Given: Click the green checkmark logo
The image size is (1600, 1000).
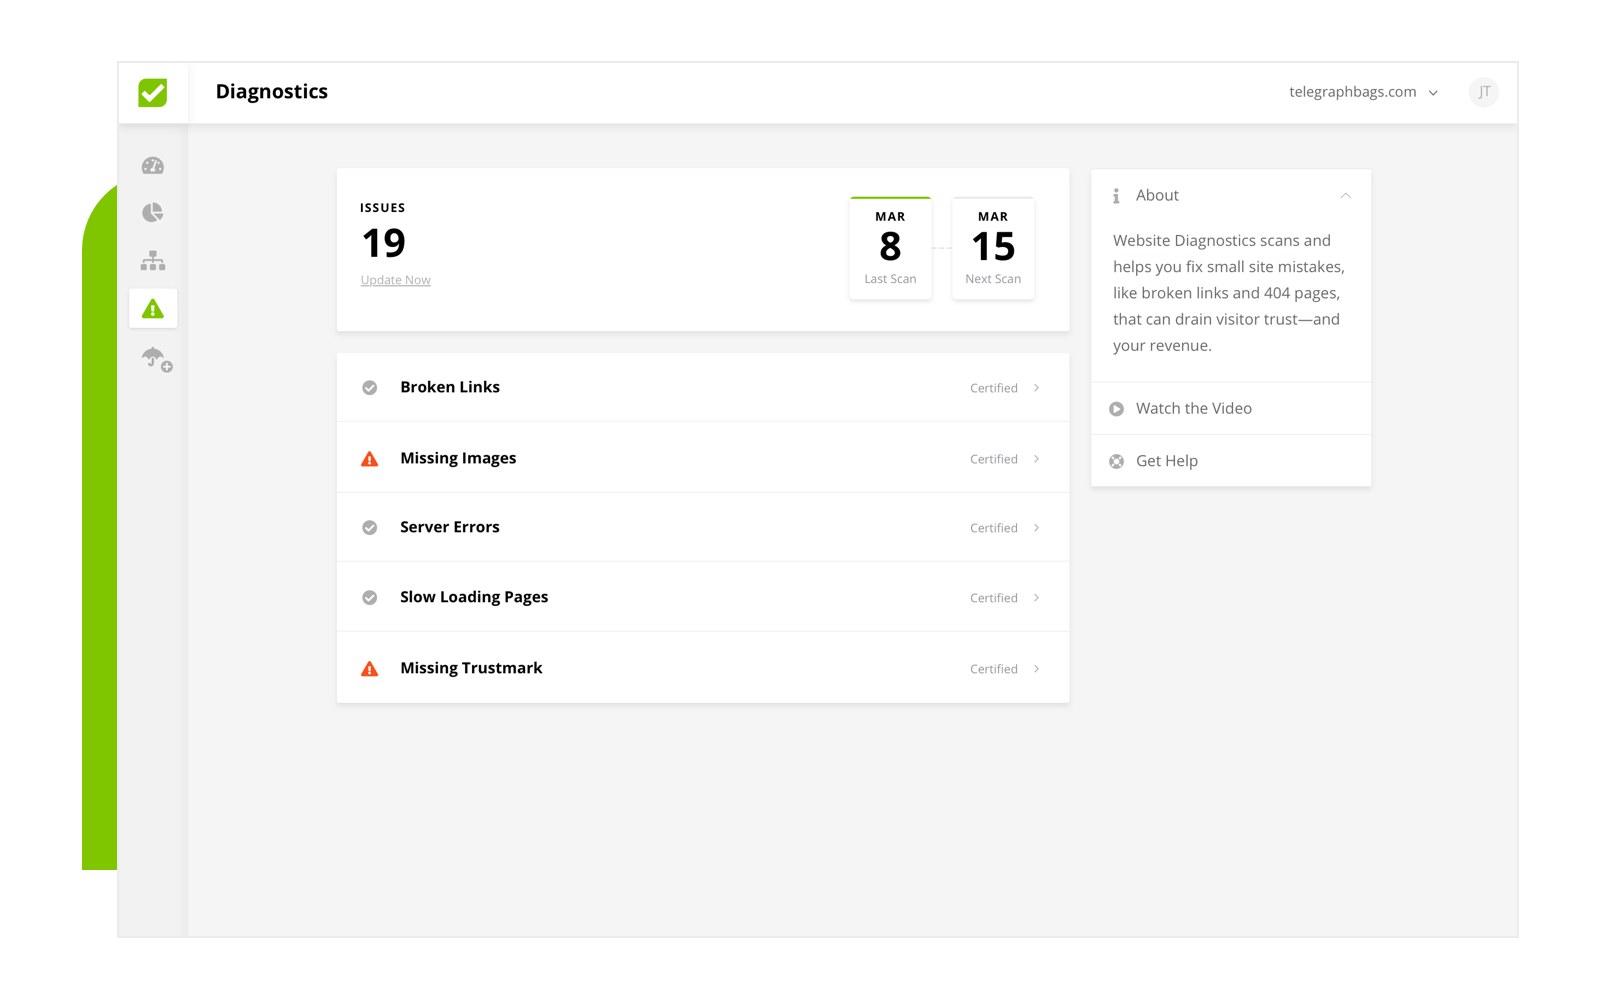Looking at the screenshot, I should click(x=153, y=93).
